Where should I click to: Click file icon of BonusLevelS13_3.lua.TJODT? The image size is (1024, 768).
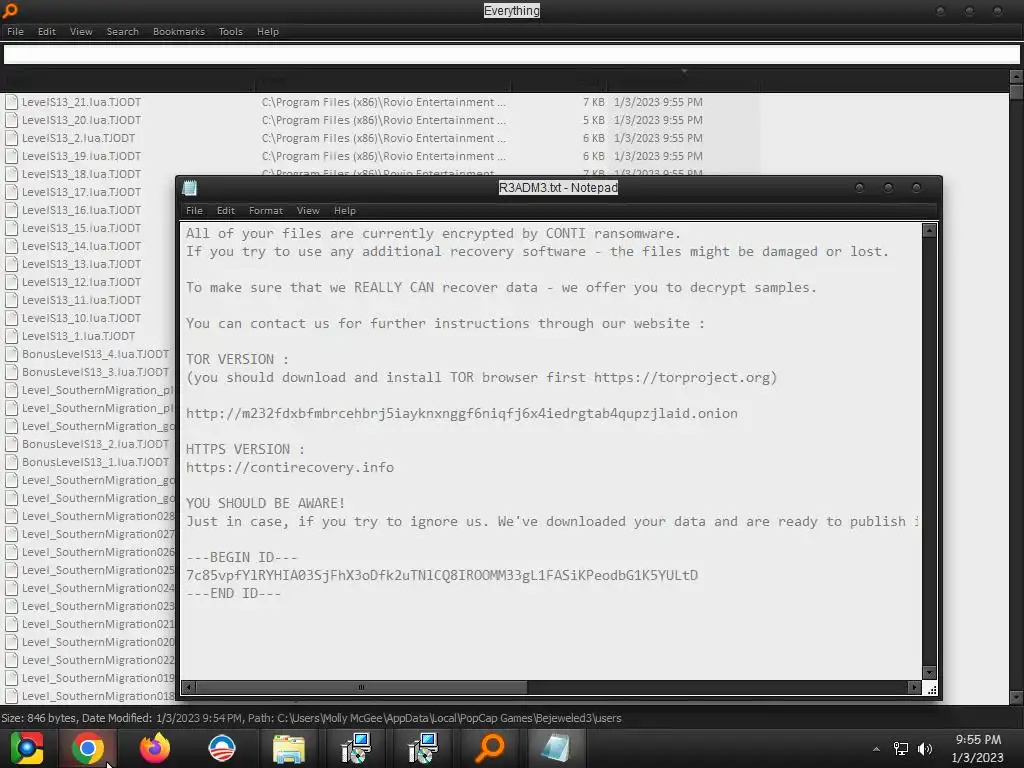(x=11, y=372)
